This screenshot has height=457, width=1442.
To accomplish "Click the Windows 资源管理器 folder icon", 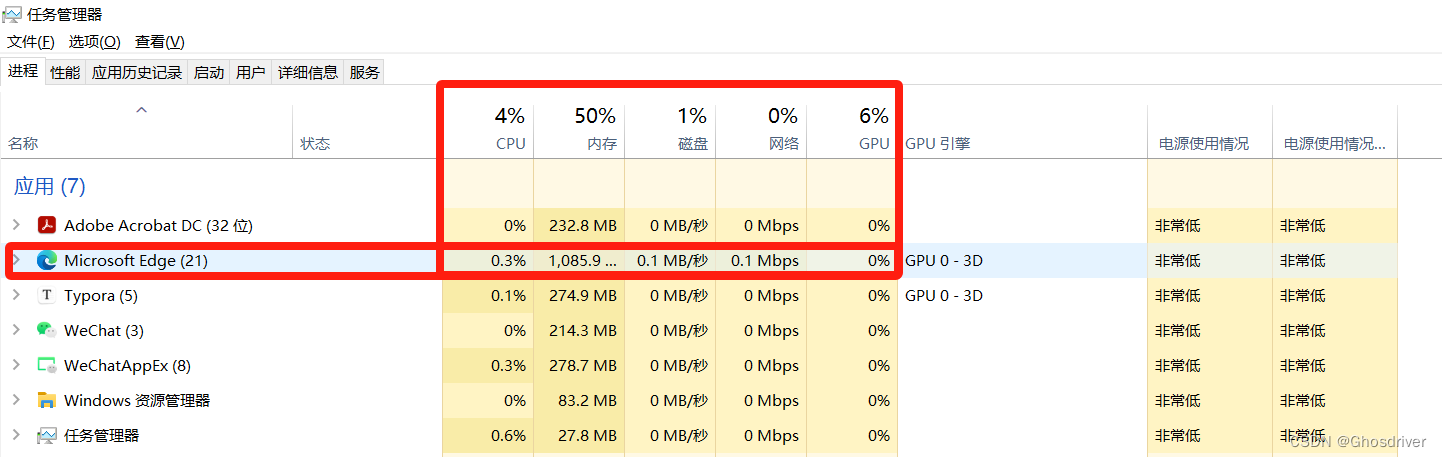I will point(46,400).
